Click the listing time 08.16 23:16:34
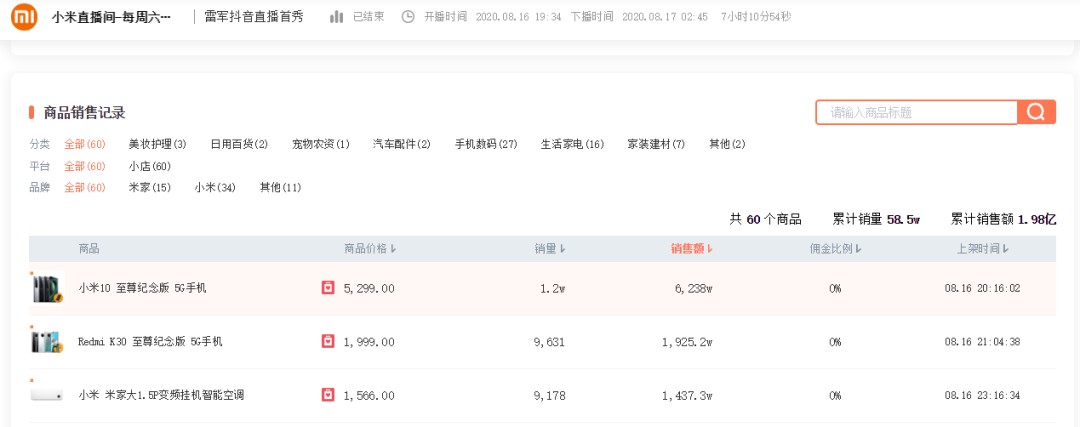Image resolution: width=1080 pixels, height=427 pixels. tap(982, 395)
